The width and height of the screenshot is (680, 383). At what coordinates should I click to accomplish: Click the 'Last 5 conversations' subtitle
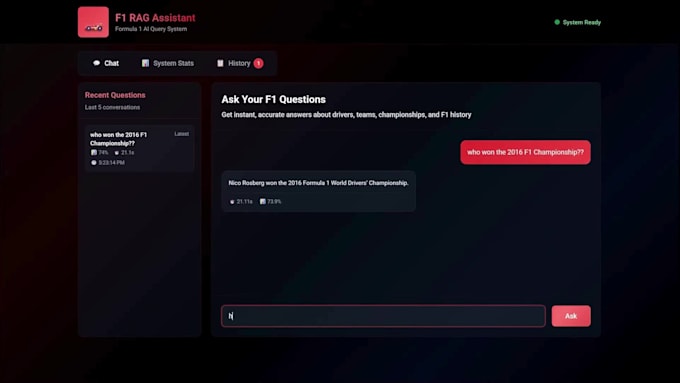coord(112,107)
